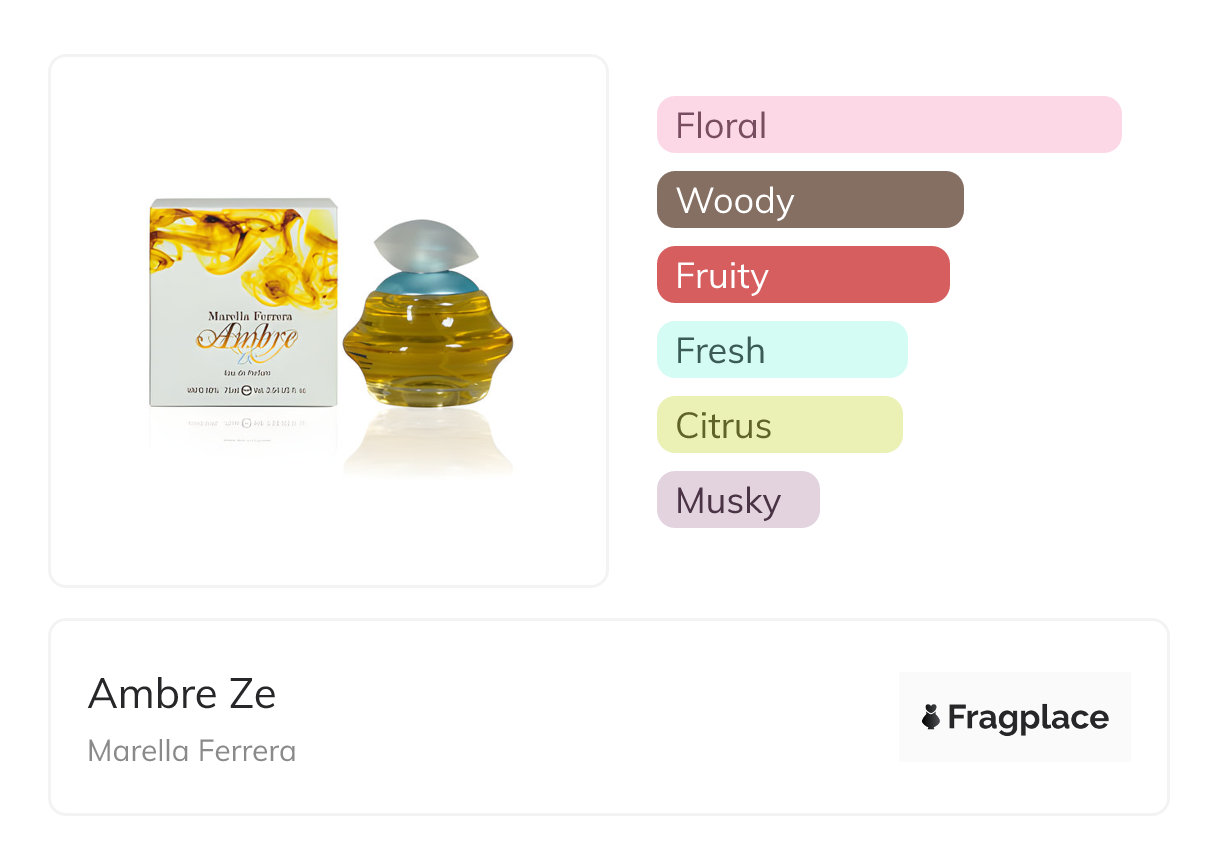Select the red Fruity accord bar
Viewport: 1218px width, 864px height.
[802, 275]
